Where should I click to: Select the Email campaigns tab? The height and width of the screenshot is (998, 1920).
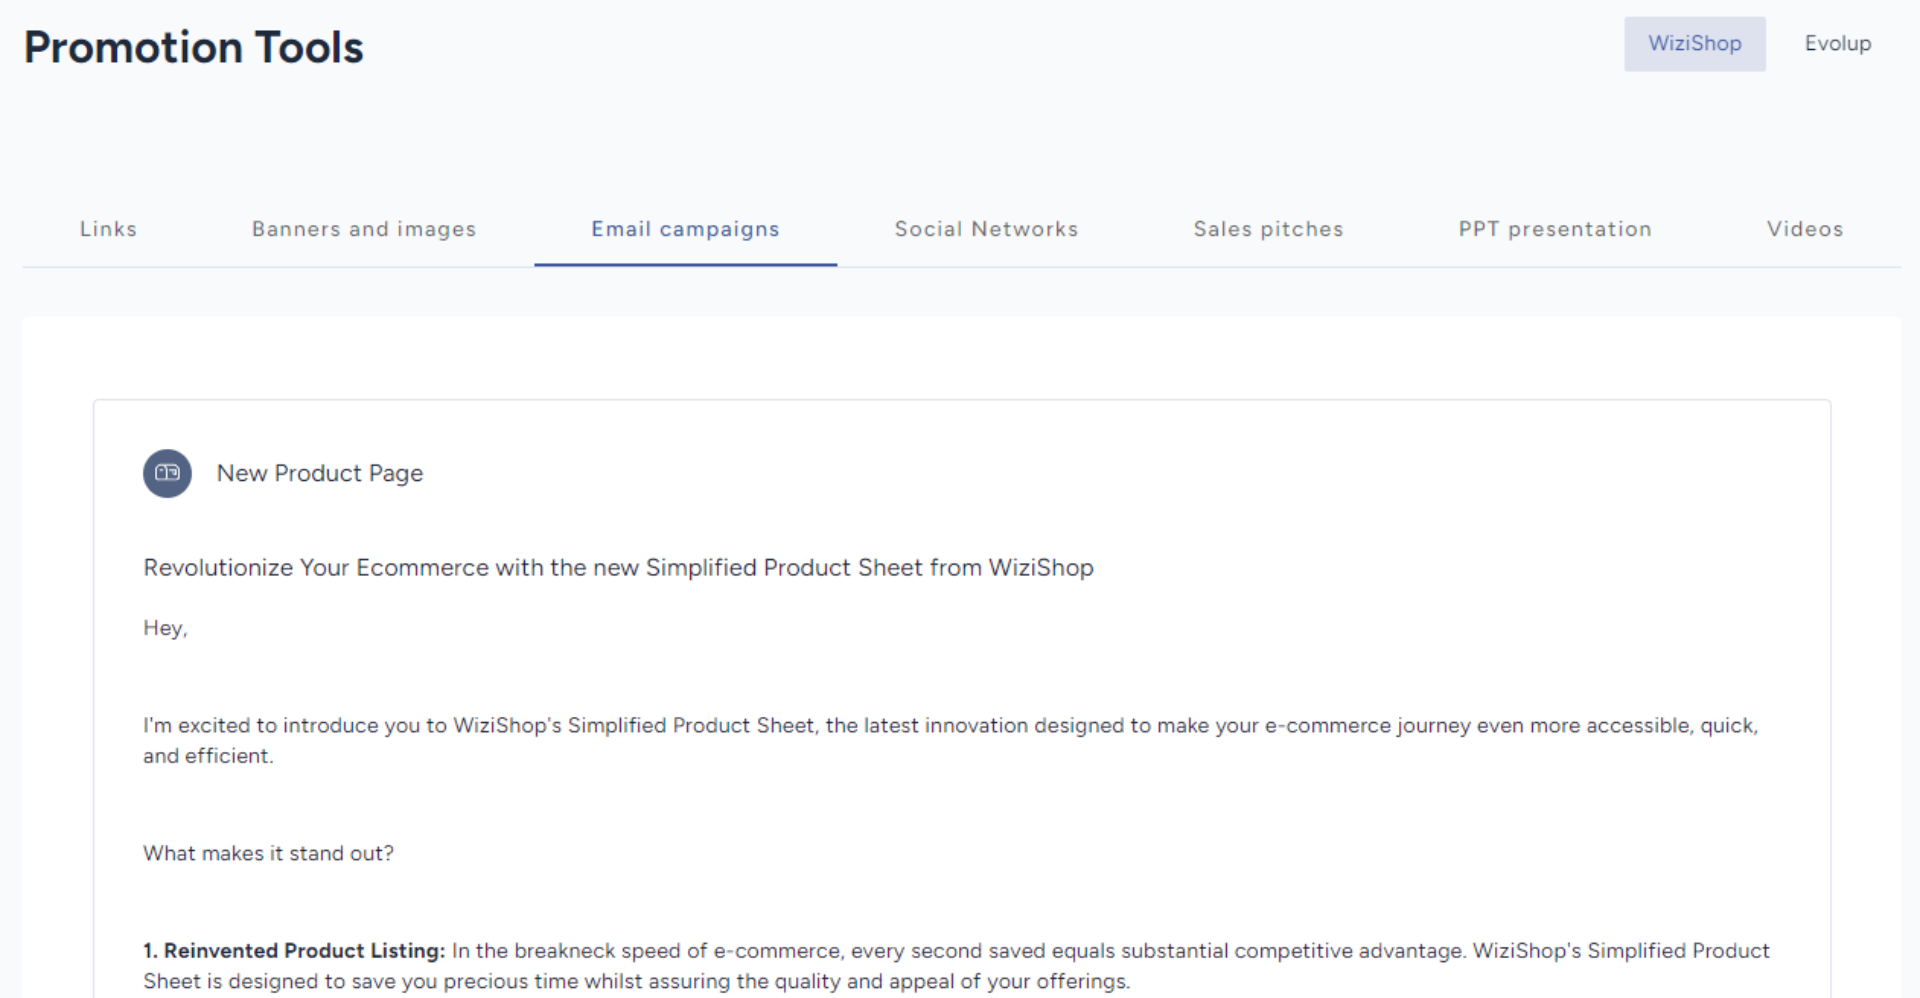pos(685,229)
